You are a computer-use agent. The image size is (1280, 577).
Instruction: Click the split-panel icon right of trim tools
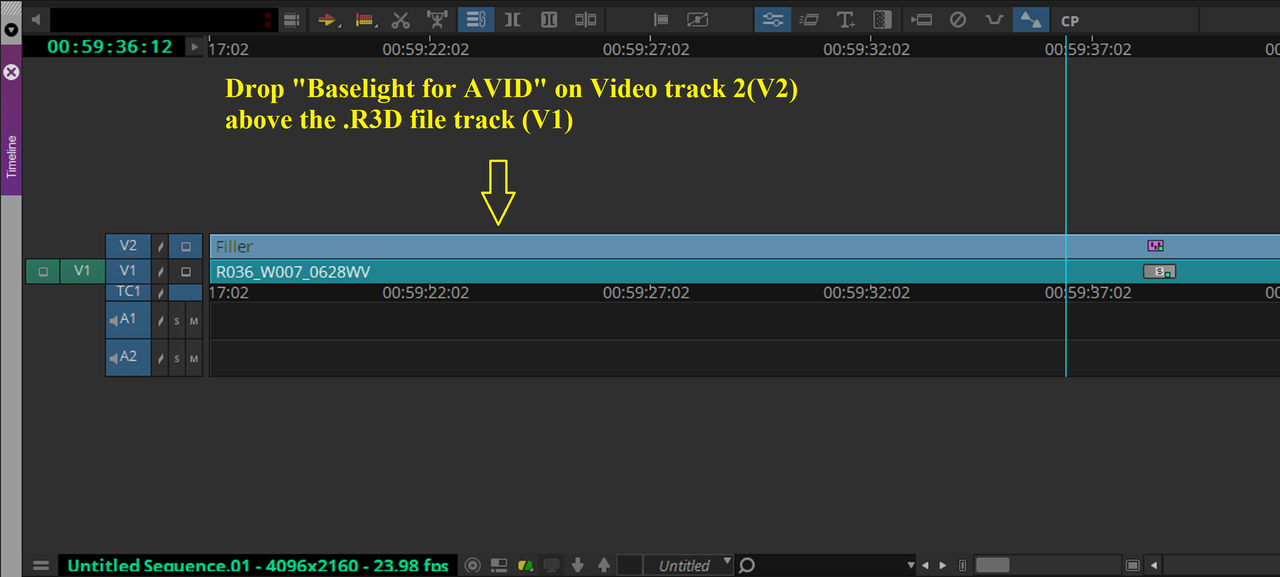tap(585, 19)
